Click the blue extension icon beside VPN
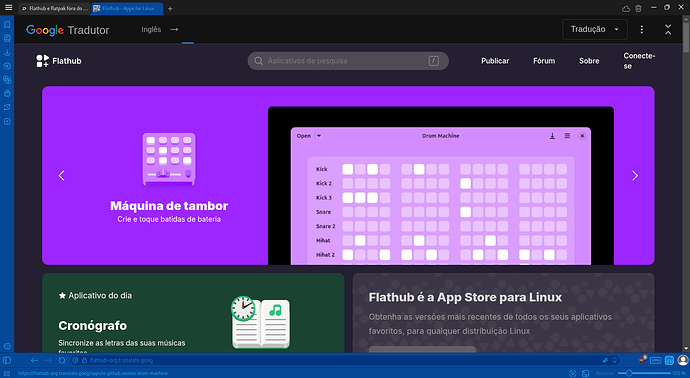 click(x=669, y=360)
